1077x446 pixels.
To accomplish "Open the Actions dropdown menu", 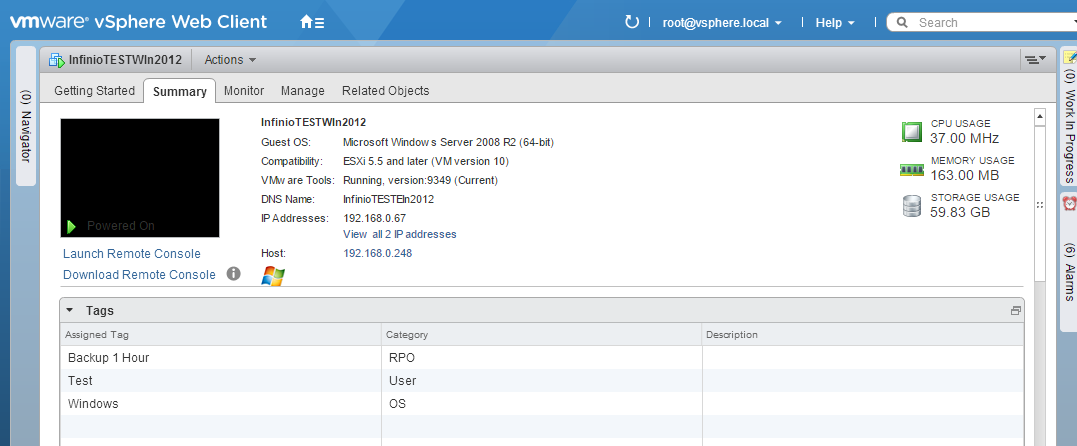I will pos(230,60).
